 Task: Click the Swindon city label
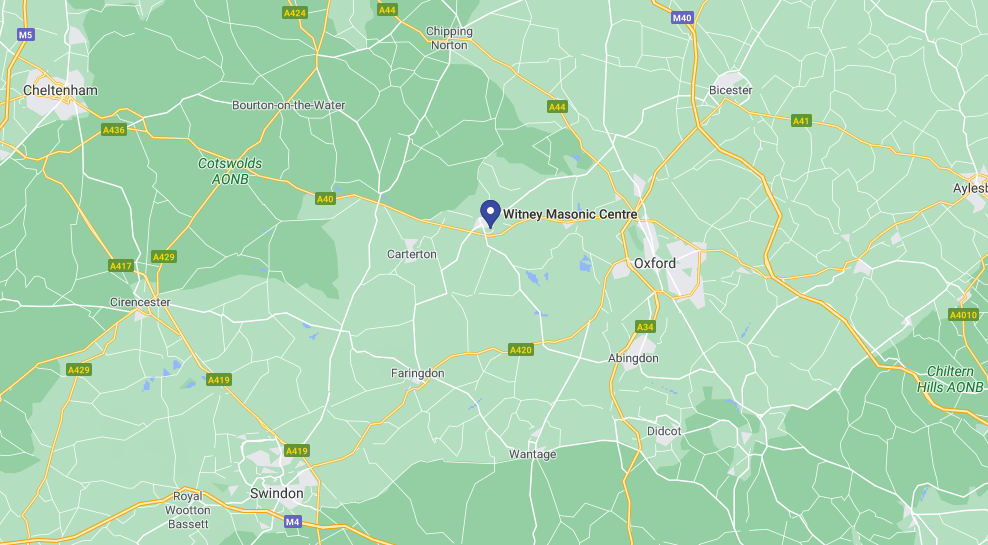[277, 493]
